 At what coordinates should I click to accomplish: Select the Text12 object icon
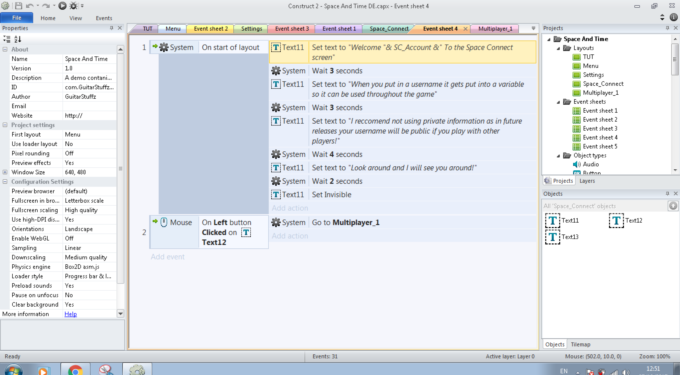pyautogui.click(x=616, y=221)
